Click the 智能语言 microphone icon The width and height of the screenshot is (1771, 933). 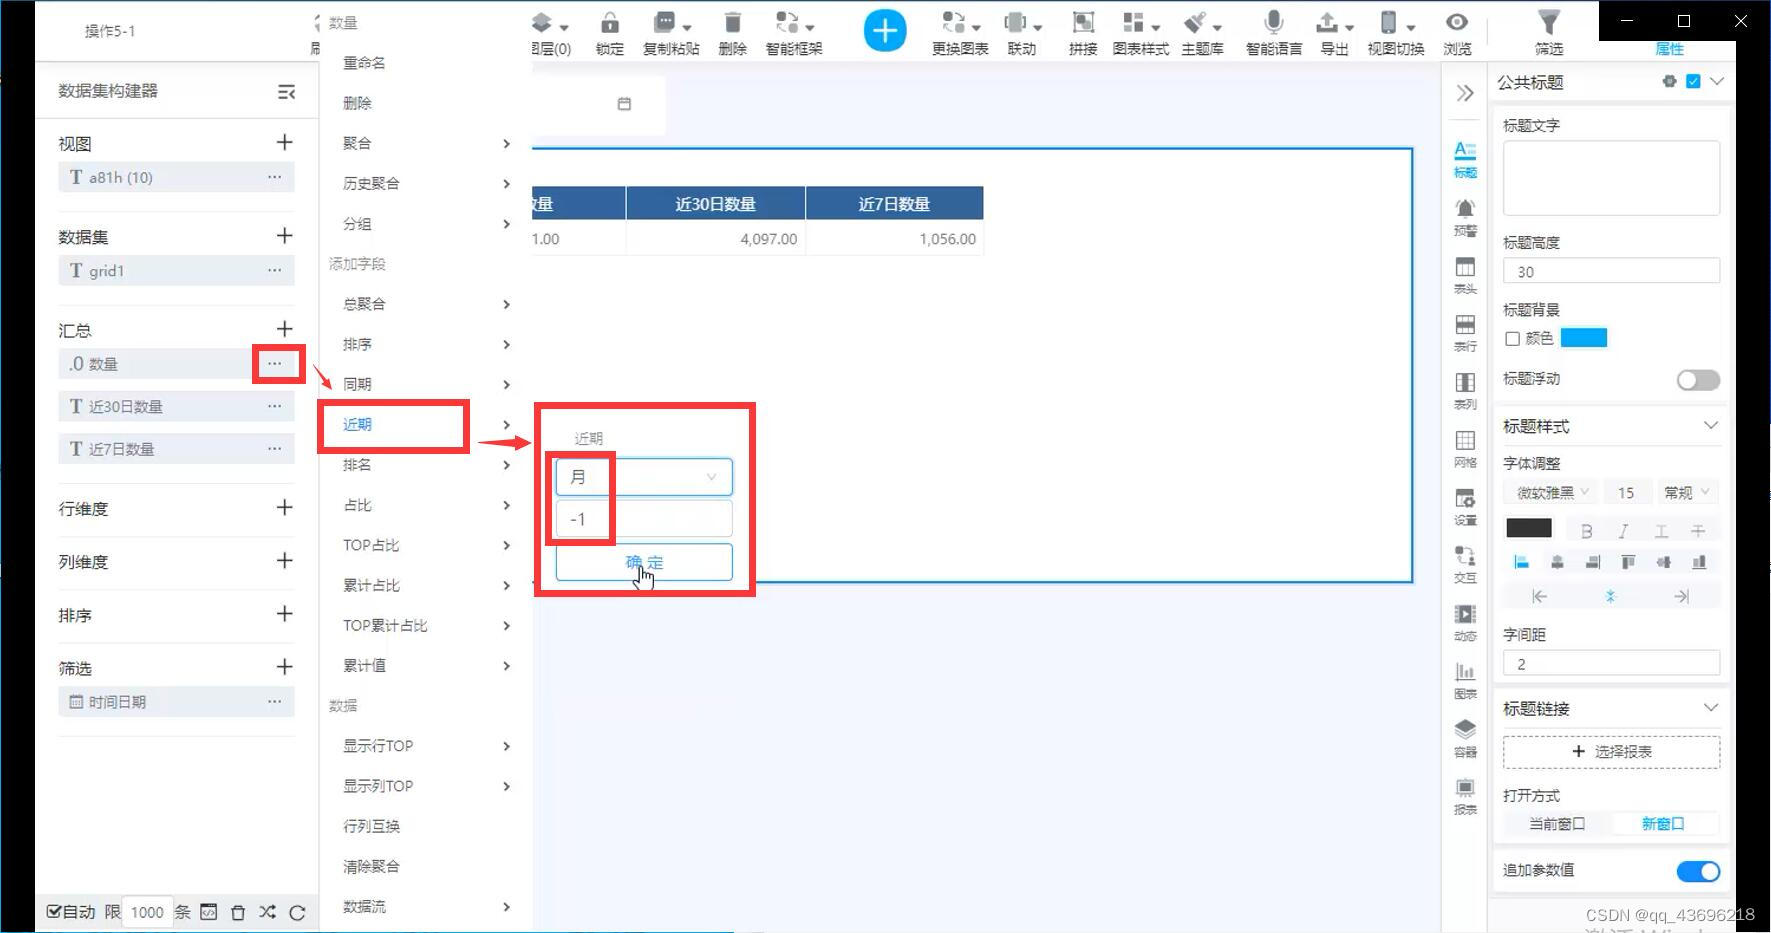(x=1273, y=23)
